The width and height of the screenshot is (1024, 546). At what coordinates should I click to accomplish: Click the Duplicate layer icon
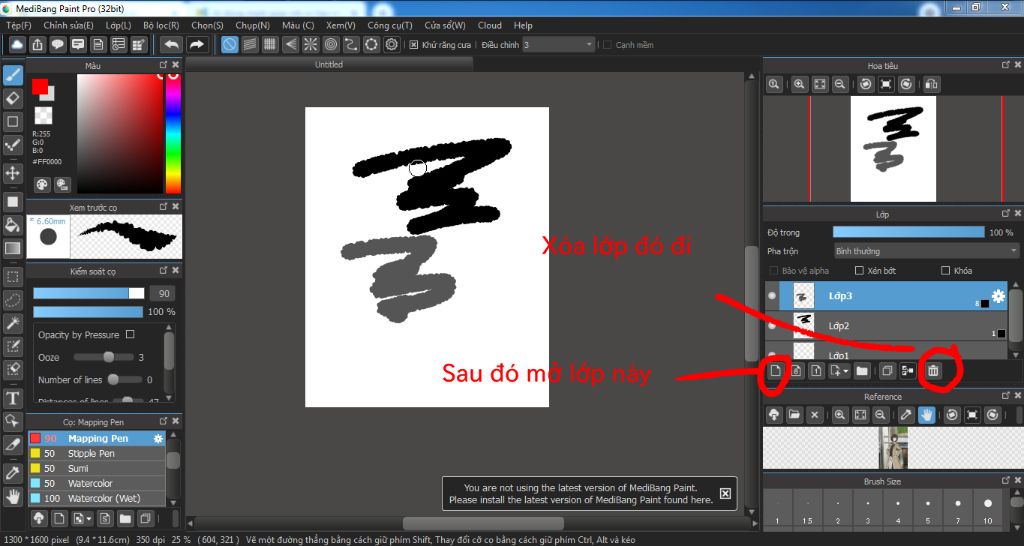tap(887, 371)
